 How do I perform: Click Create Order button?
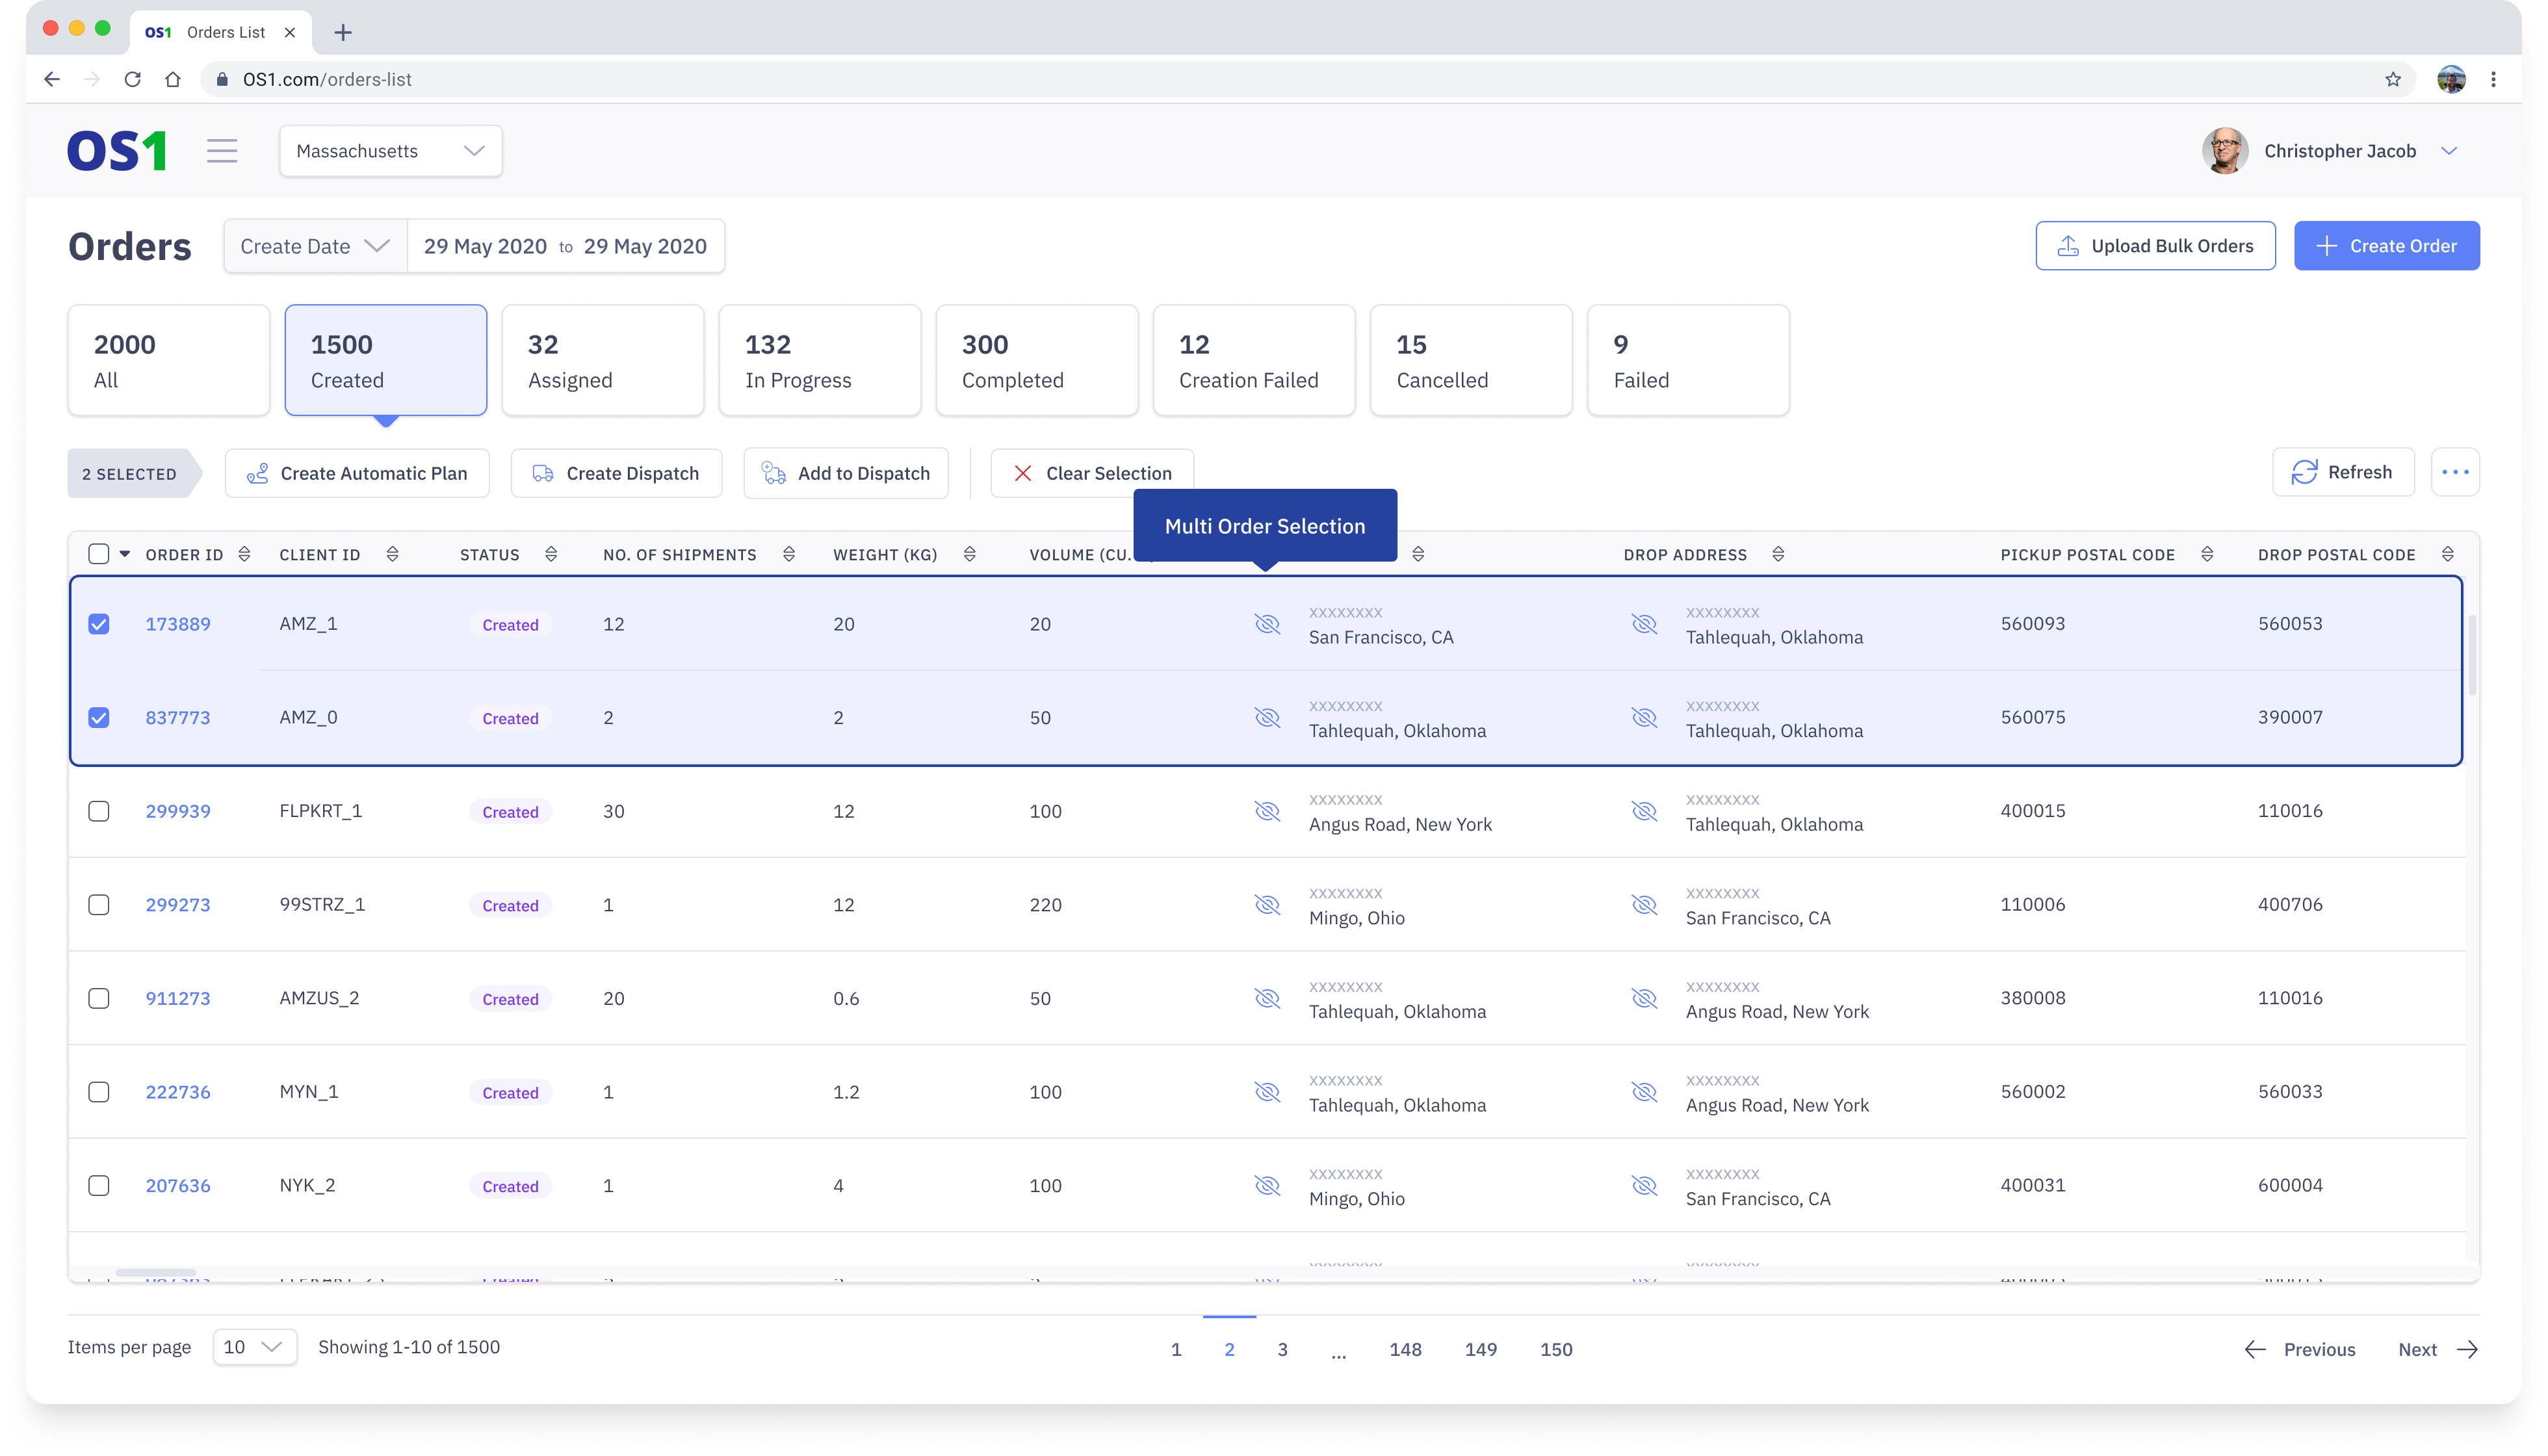2386,246
